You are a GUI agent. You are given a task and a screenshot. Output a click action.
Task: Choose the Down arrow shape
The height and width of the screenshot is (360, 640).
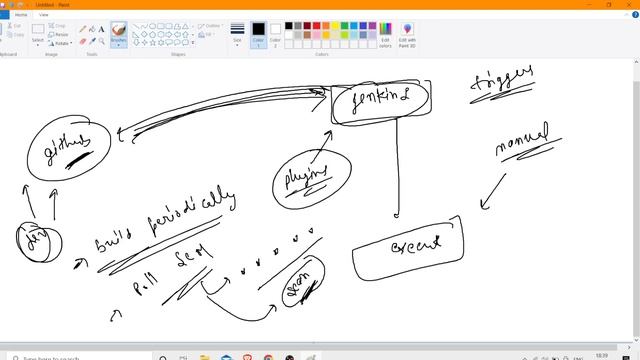[x=136, y=42]
